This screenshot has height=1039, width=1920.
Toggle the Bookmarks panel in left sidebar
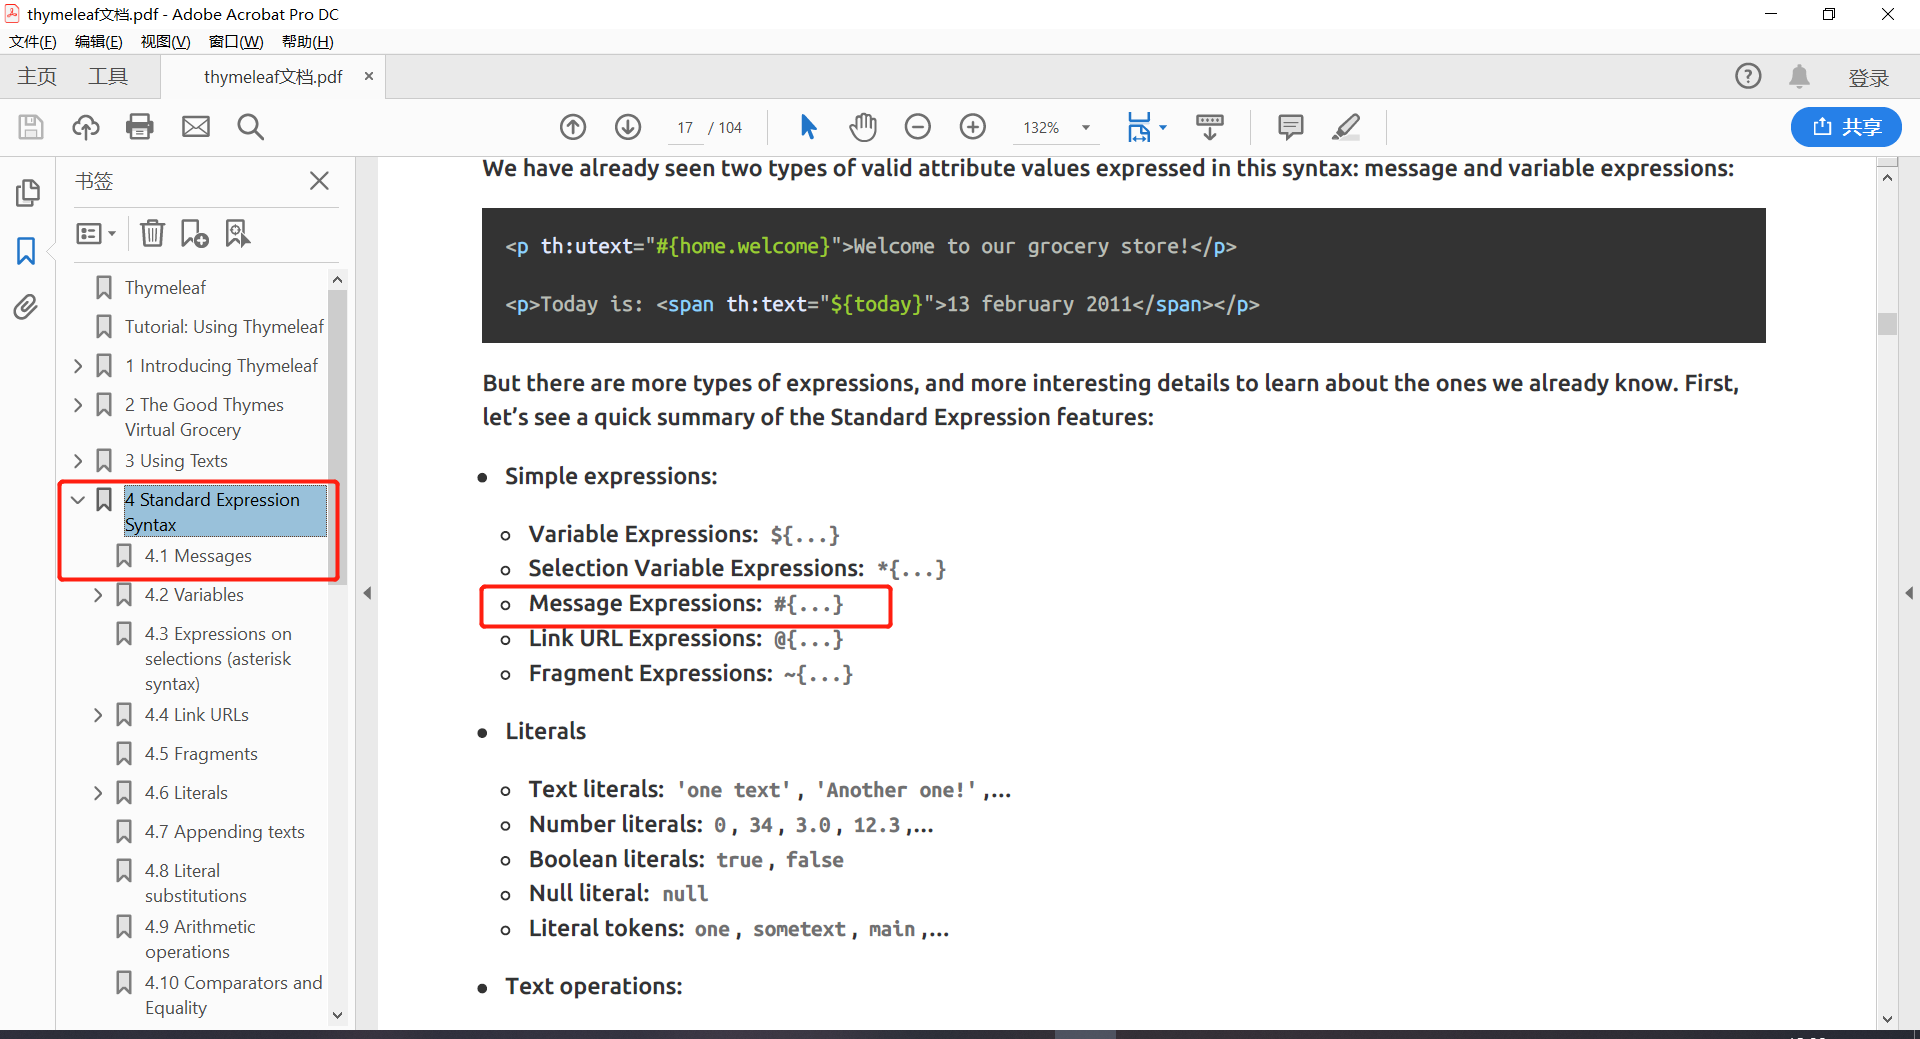(x=26, y=251)
